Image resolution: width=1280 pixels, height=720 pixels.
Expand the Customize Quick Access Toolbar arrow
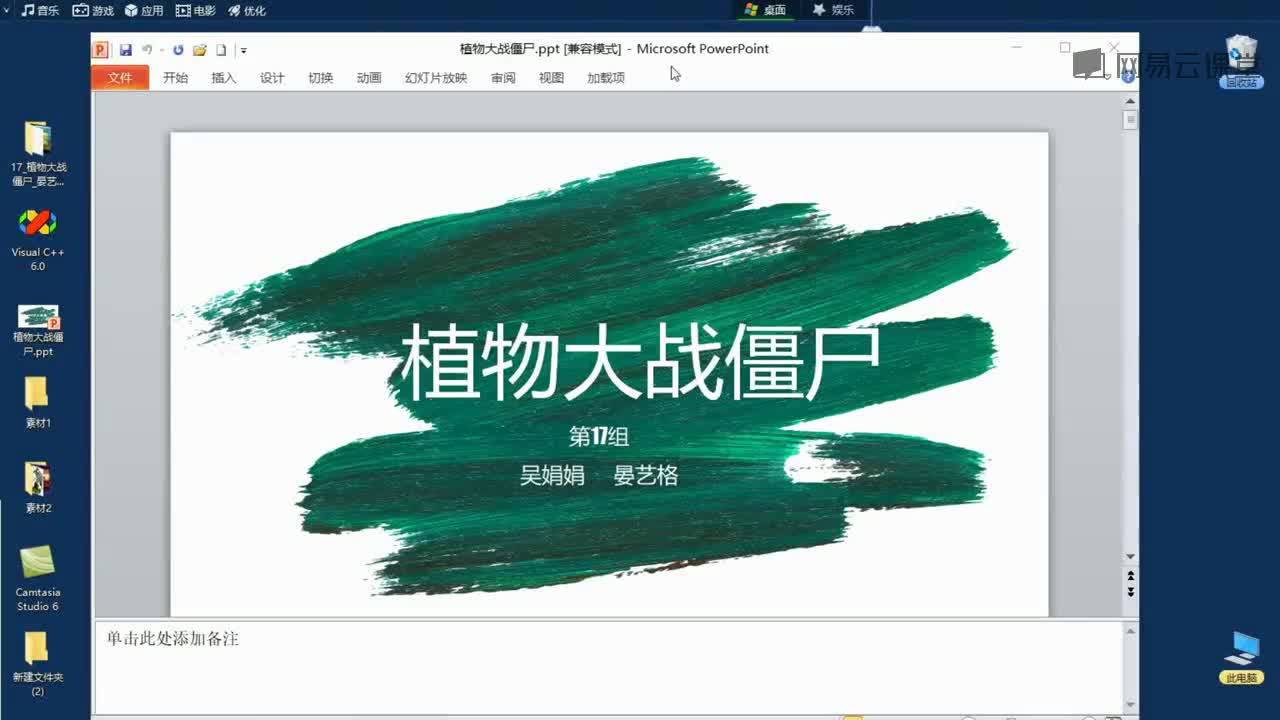[243, 51]
